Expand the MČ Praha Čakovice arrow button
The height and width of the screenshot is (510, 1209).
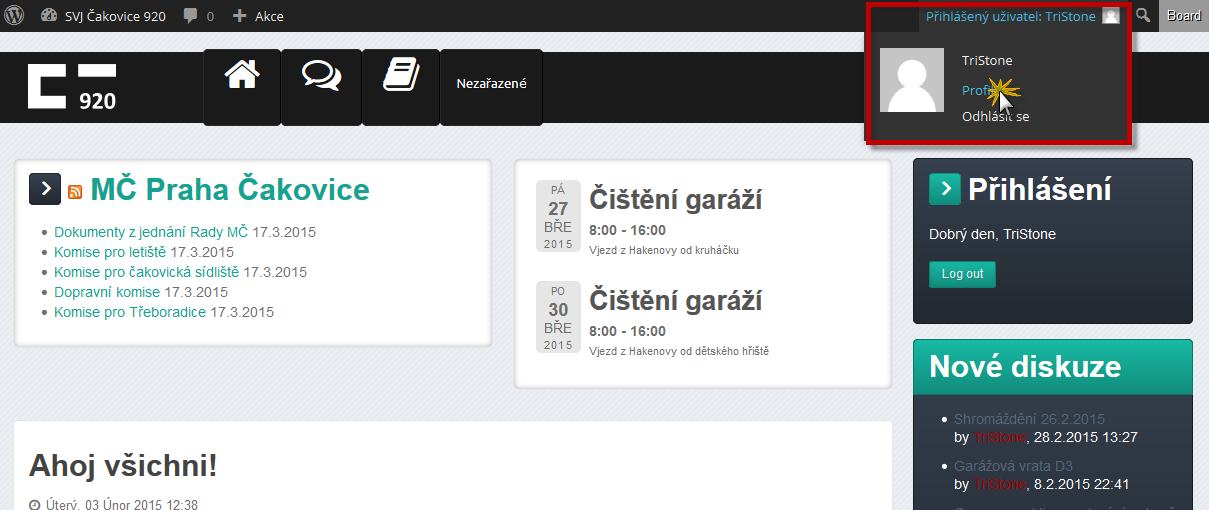tap(45, 189)
